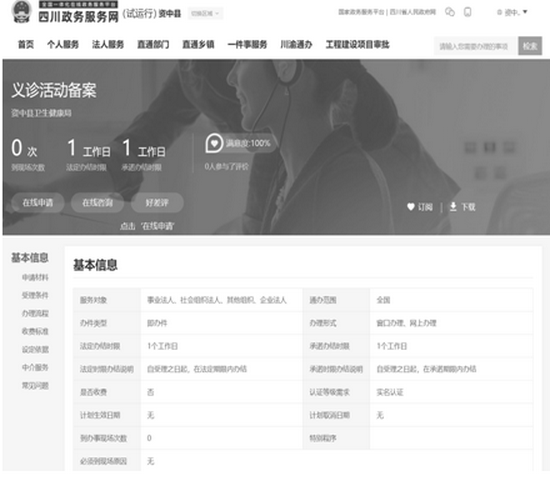Open 直通乡镇 menu item
550x481 pixels.
(198, 45)
